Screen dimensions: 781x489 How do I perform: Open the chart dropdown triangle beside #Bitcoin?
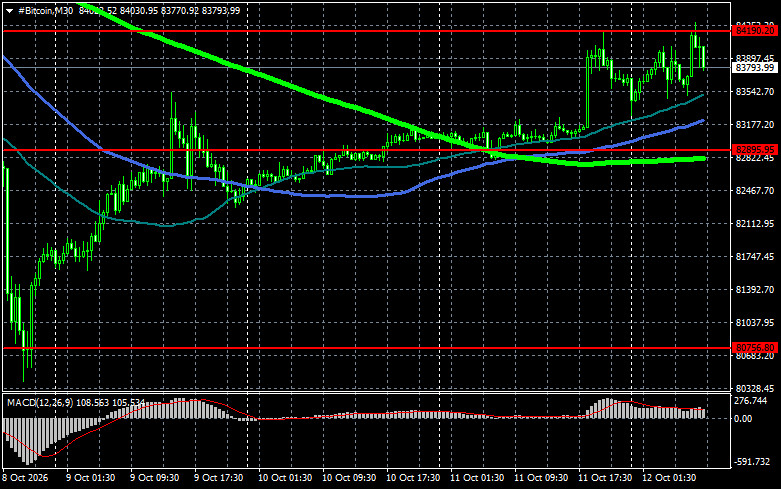click(9, 11)
